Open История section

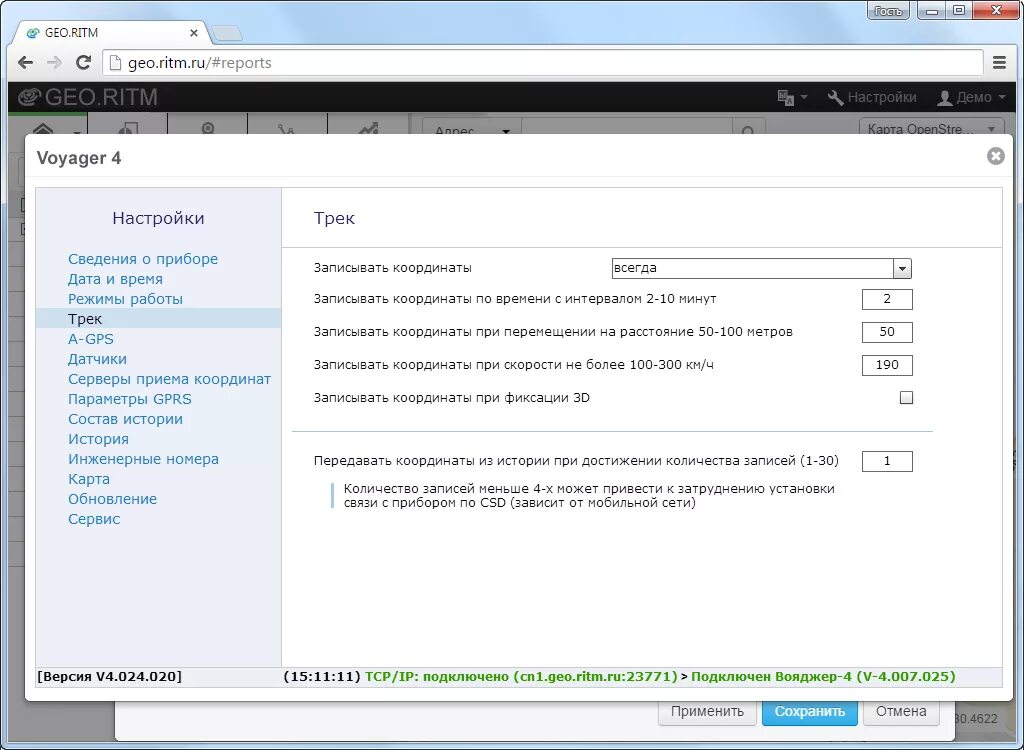(x=98, y=439)
